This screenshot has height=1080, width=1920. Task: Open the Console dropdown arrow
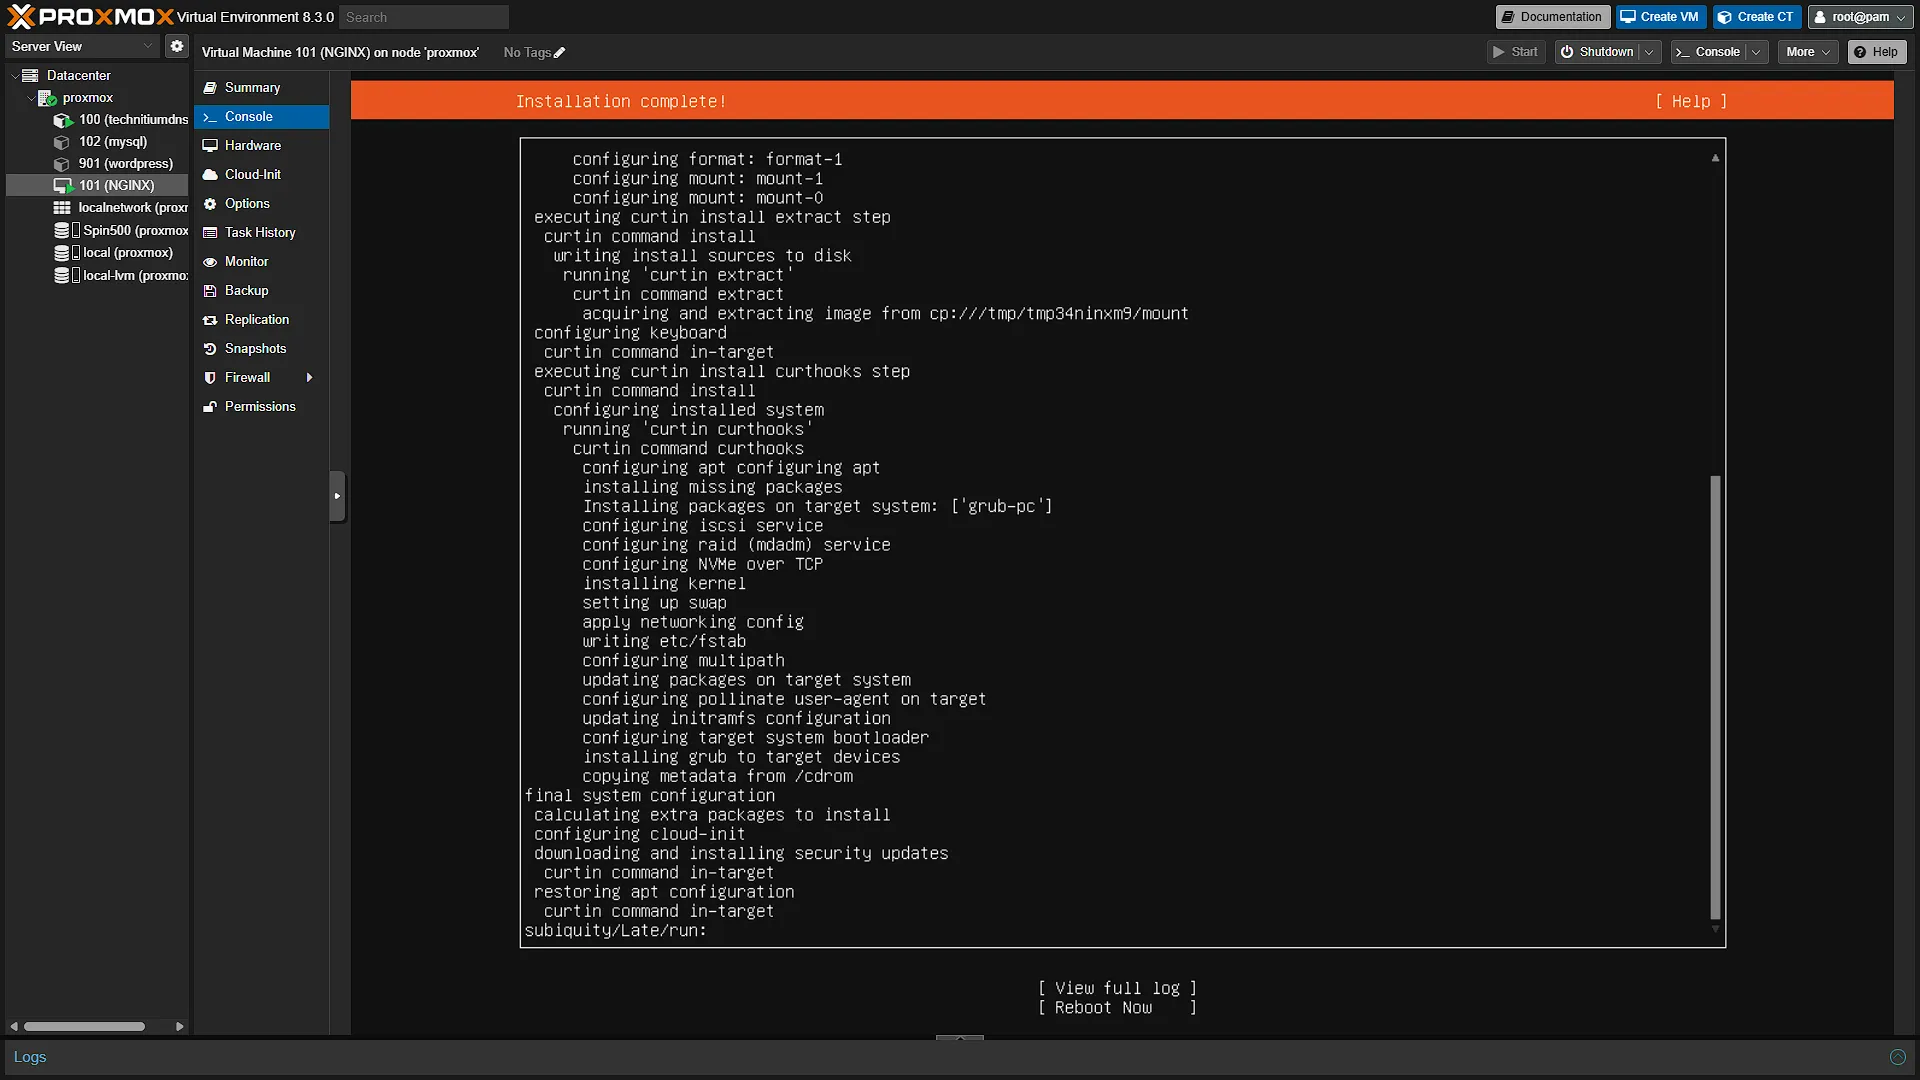[x=1756, y=52]
